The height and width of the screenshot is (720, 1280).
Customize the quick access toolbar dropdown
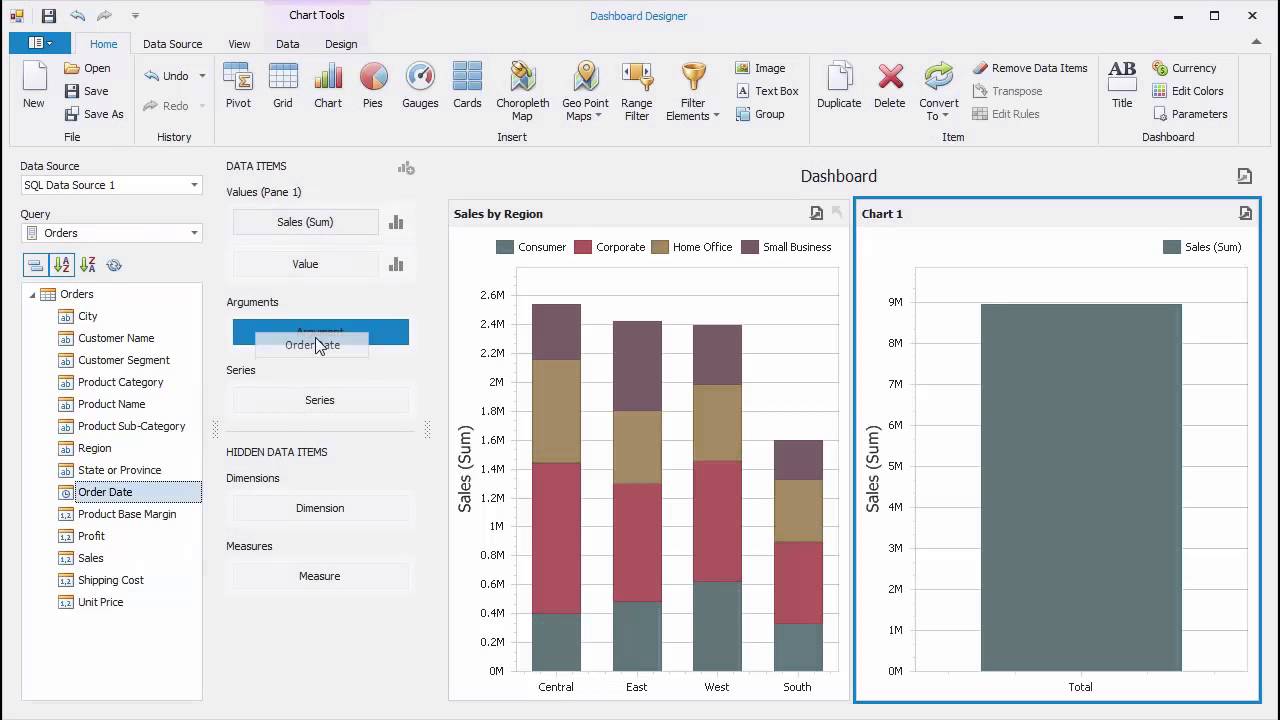135,16
